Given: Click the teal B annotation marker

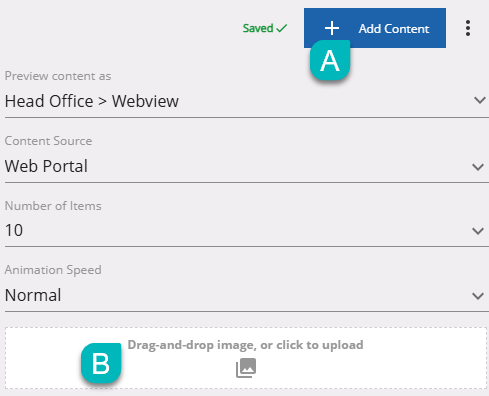Looking at the screenshot, I should 101,363.
